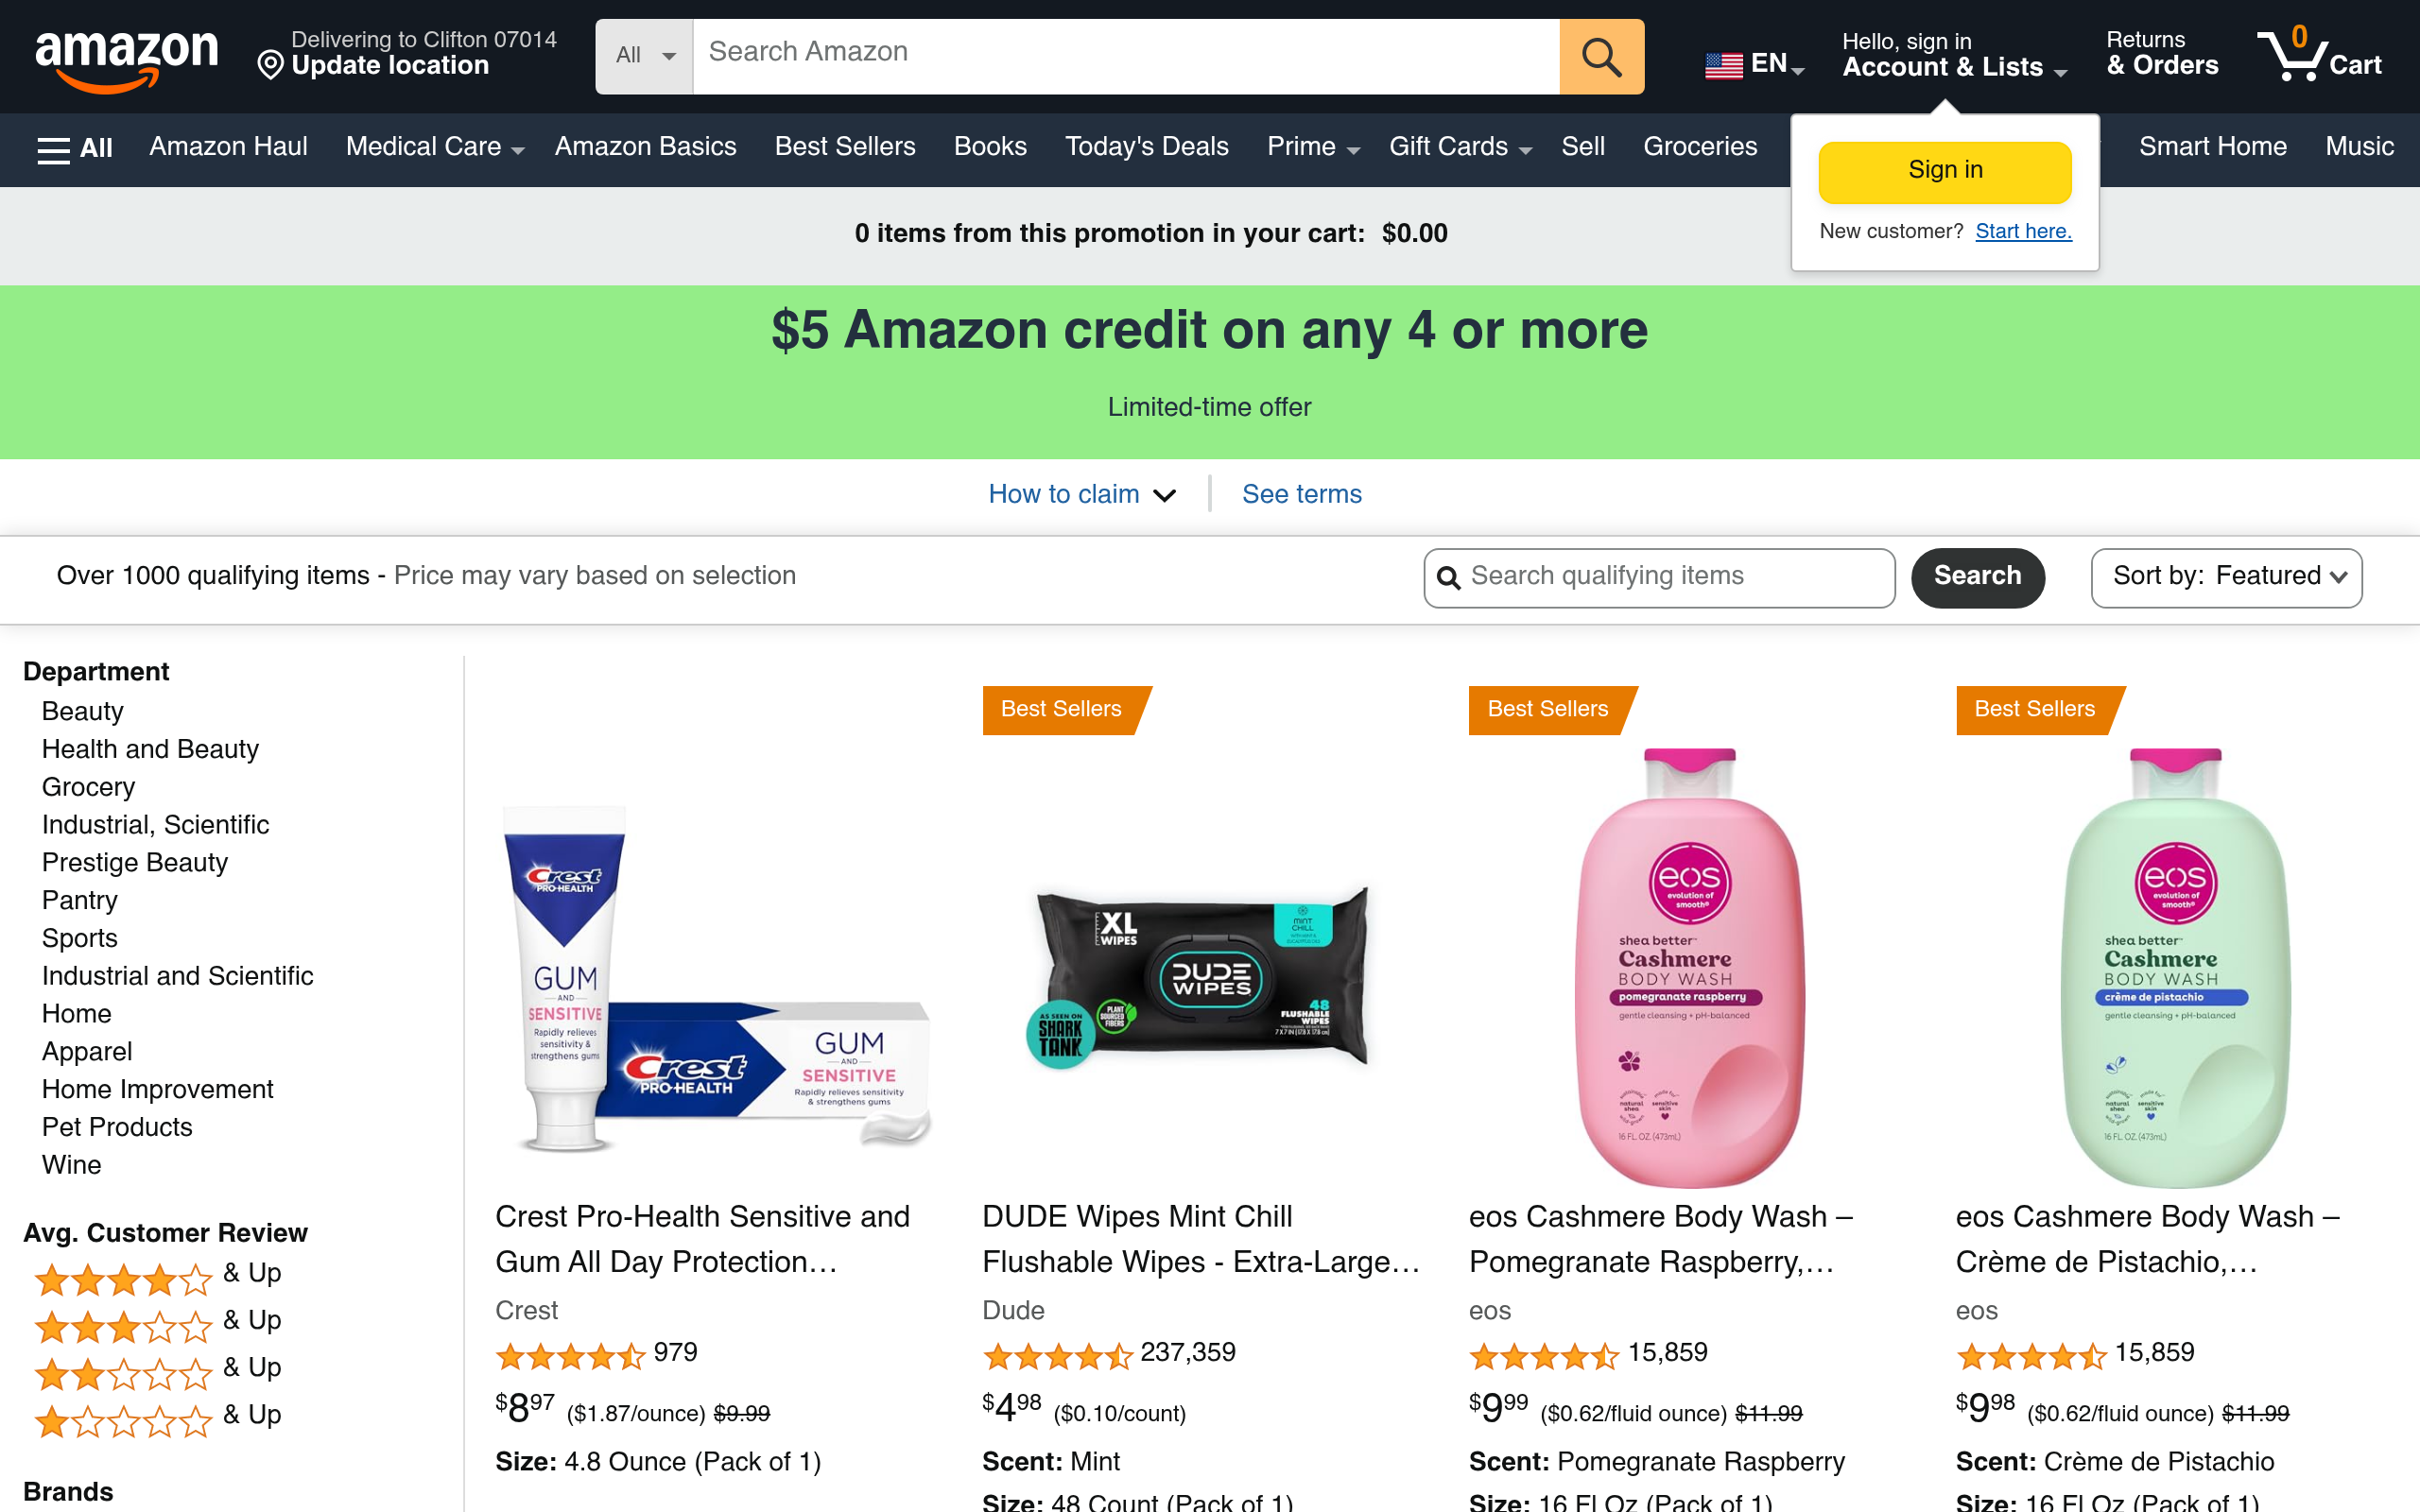
Task: Click the yellow Sign in button
Action: click(x=1944, y=171)
